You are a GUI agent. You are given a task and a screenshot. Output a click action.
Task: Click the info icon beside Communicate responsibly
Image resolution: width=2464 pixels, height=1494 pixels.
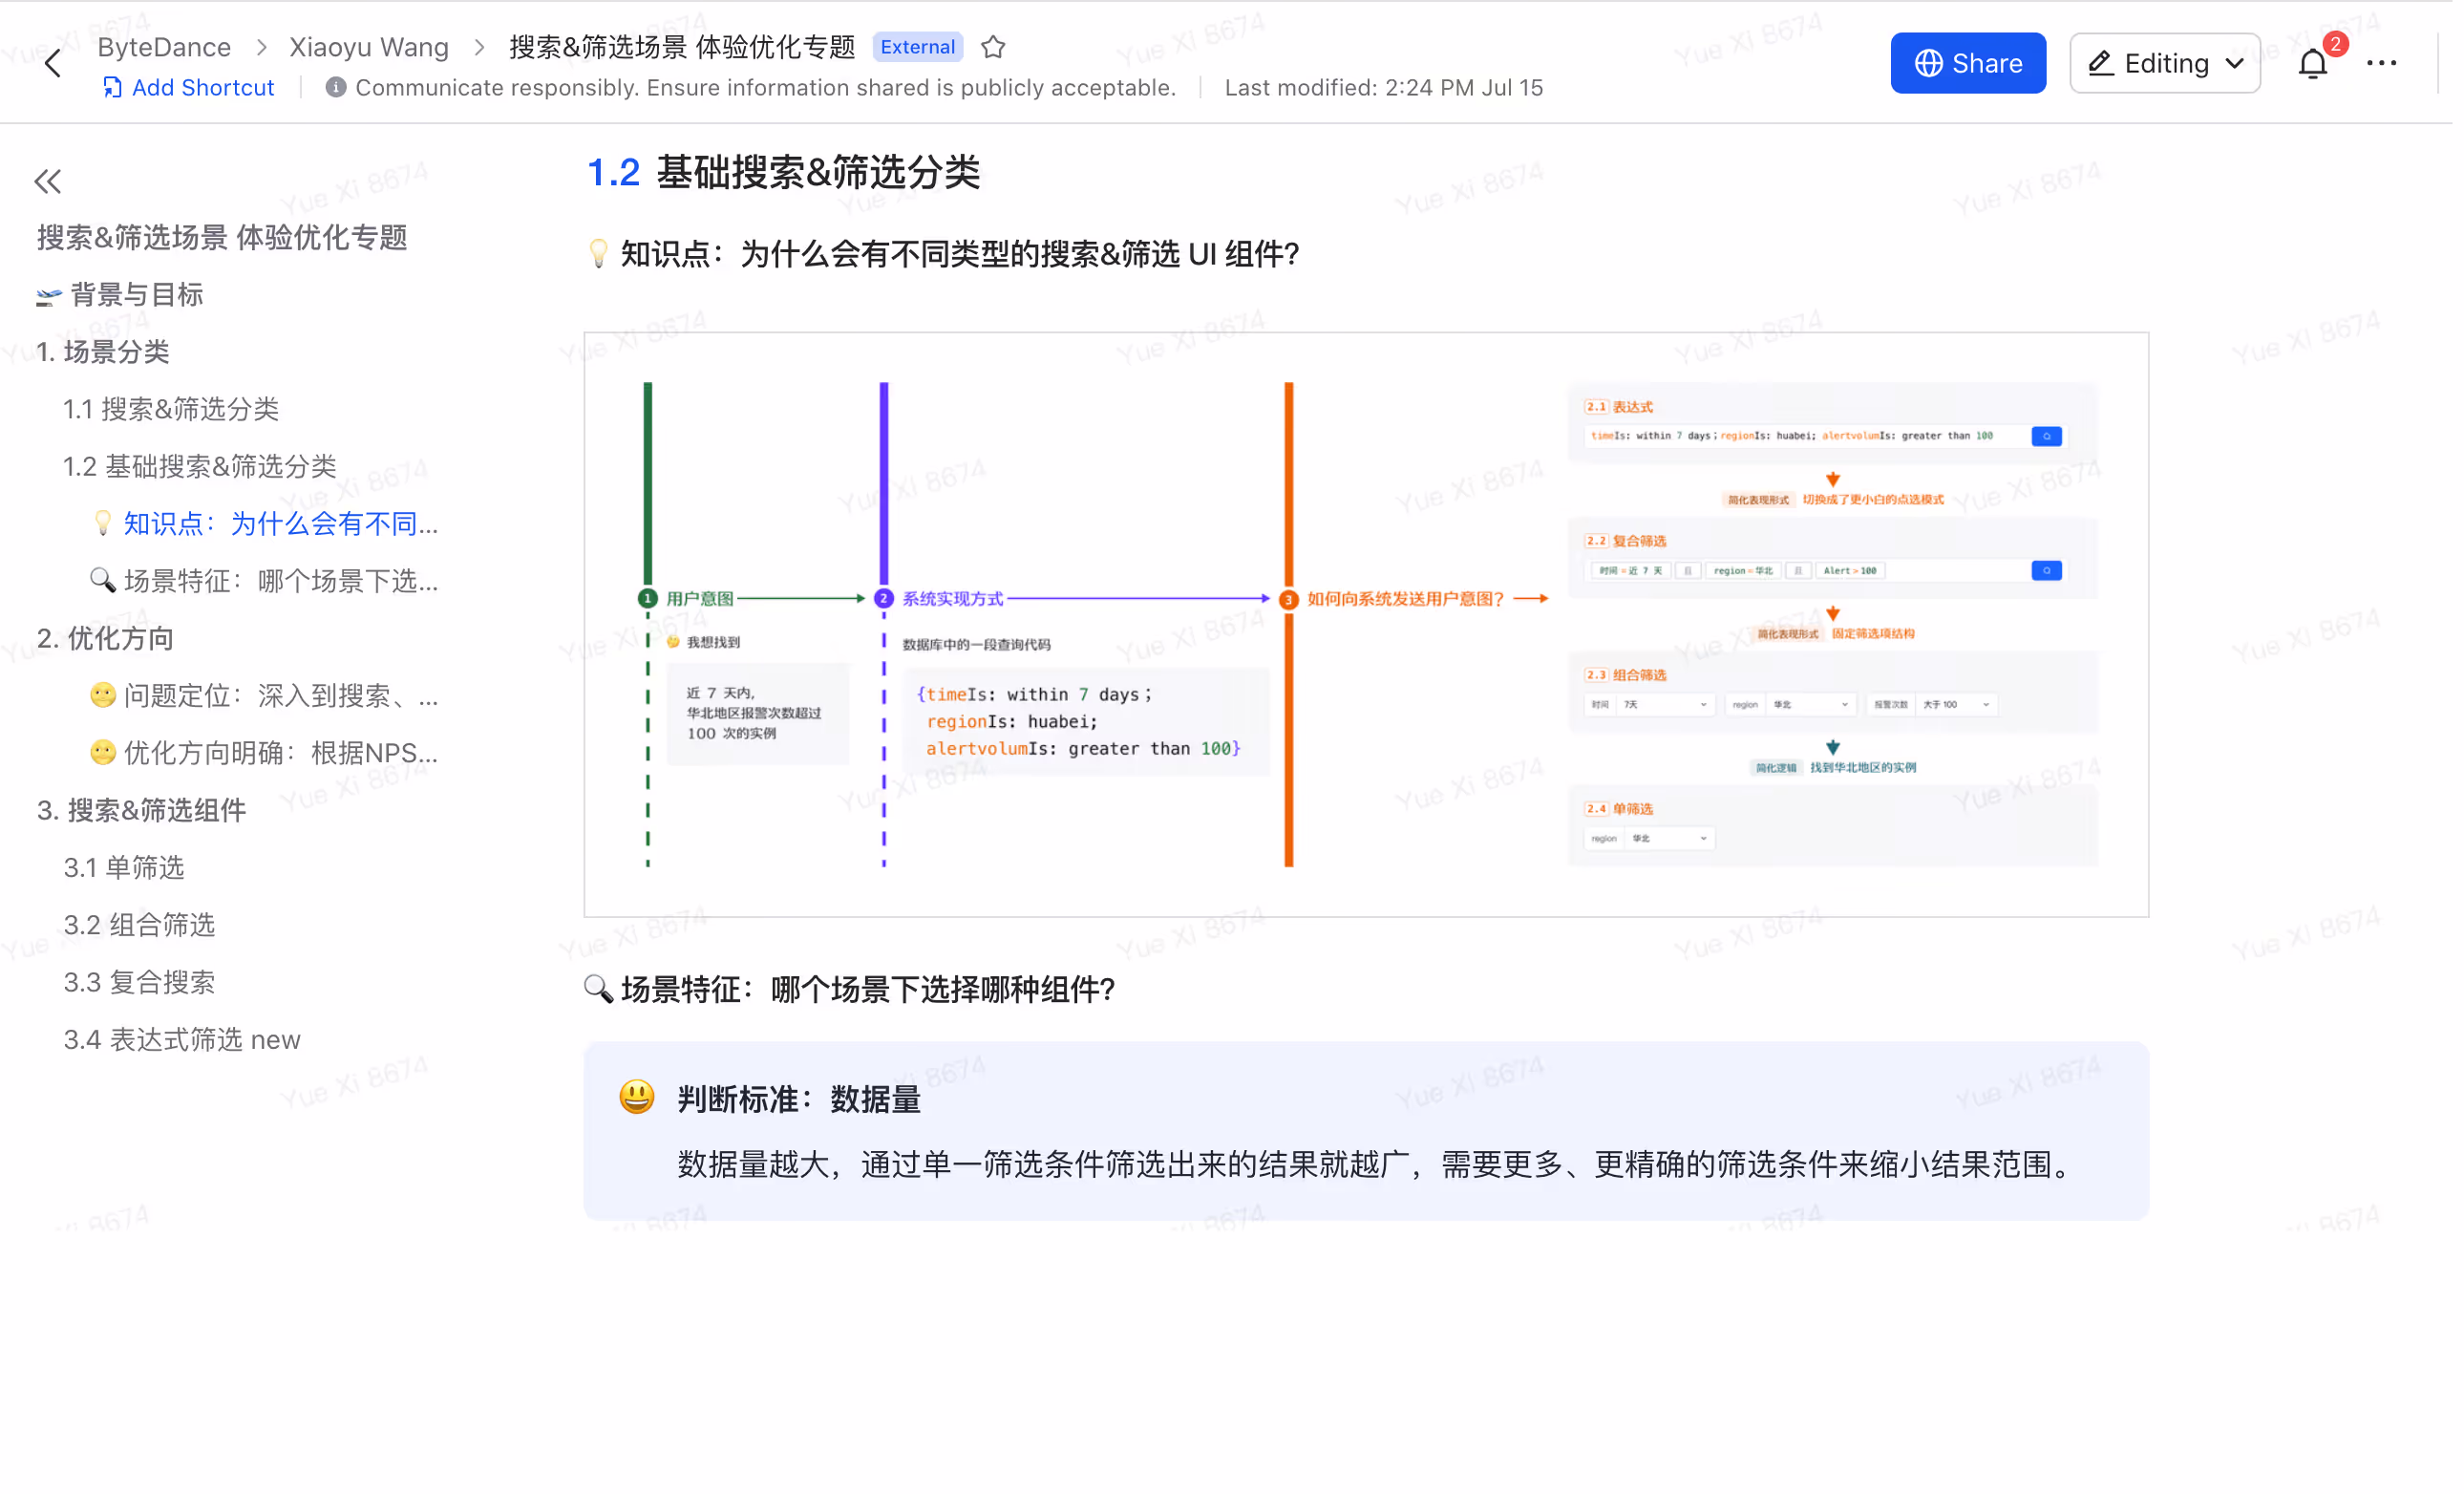click(x=337, y=88)
